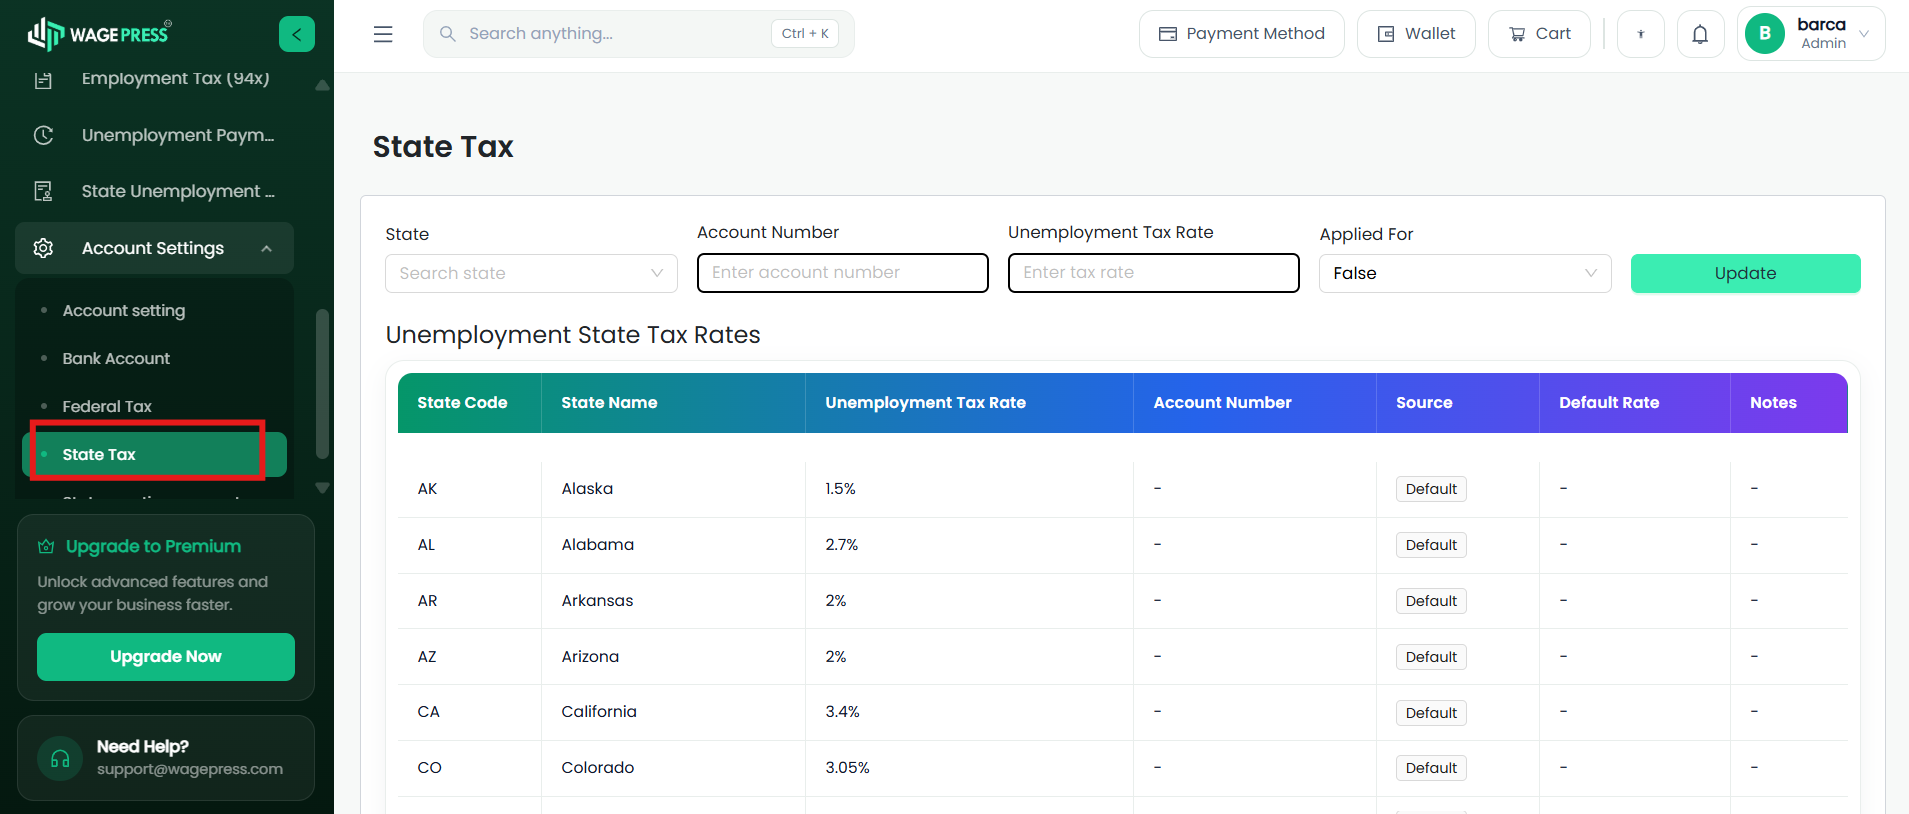
Task: Click sidebar scroll-up arrow
Action: pyautogui.click(x=322, y=85)
